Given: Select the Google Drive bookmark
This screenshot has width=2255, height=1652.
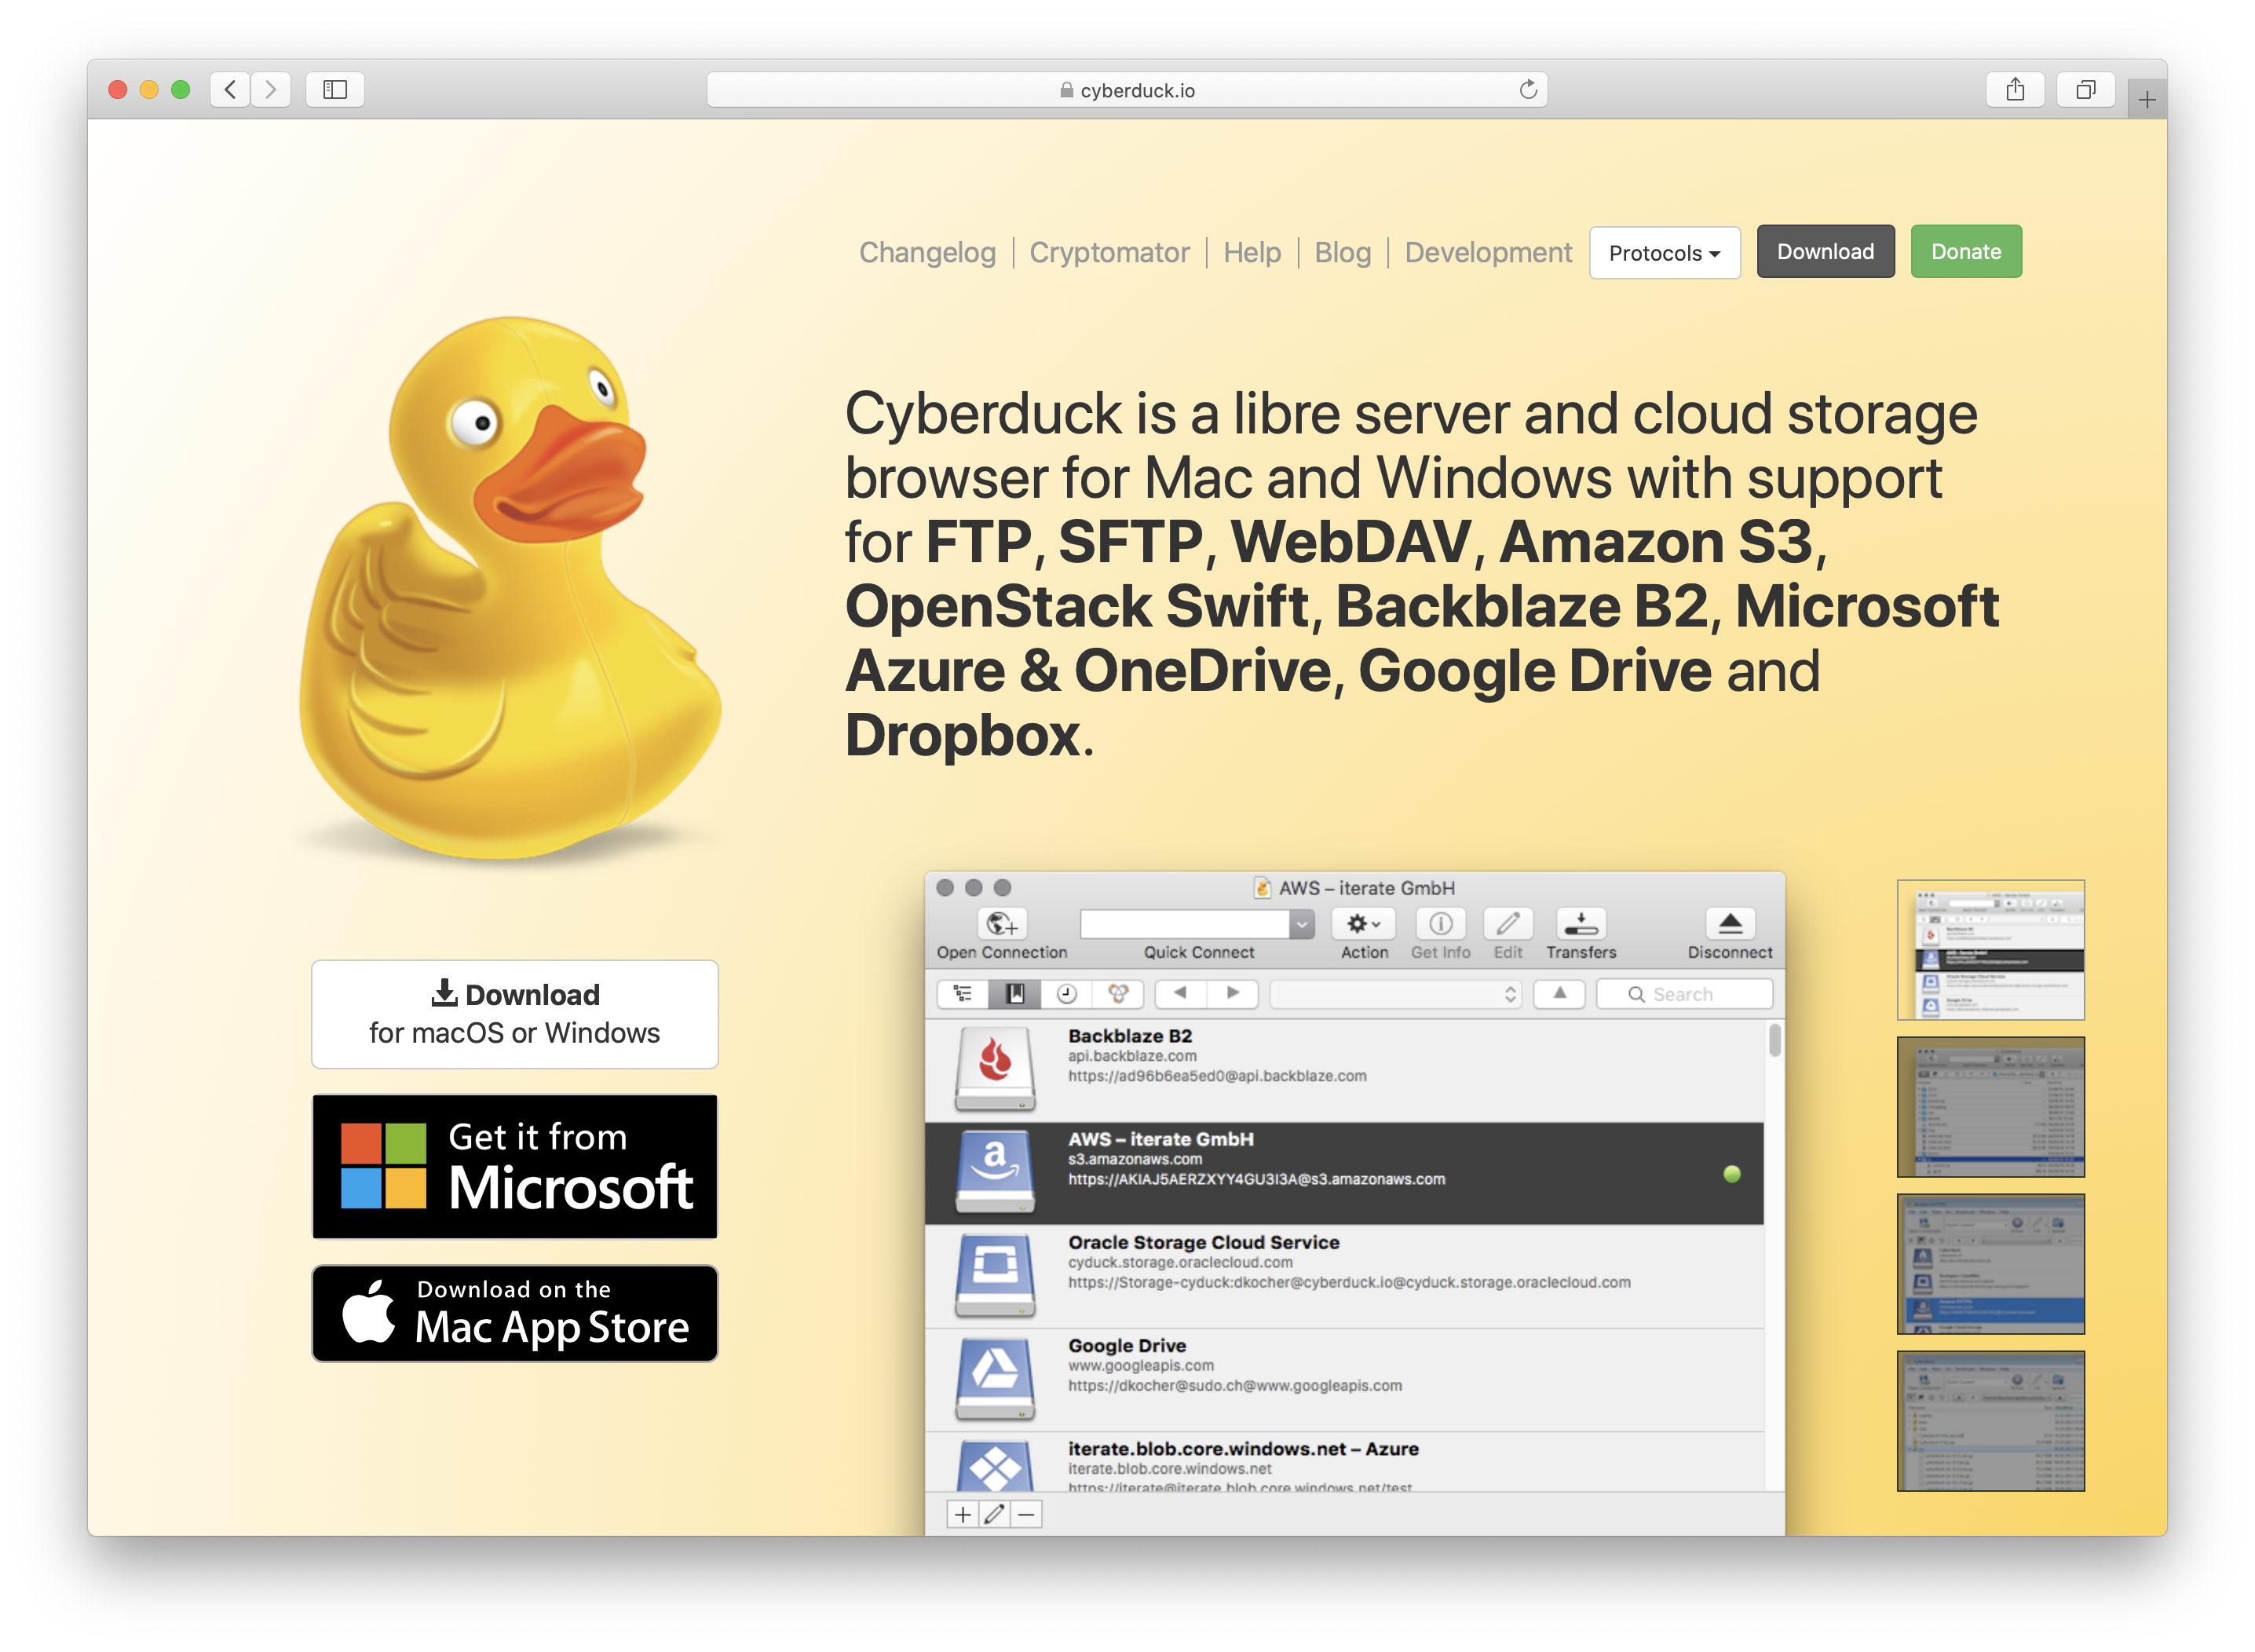Looking at the screenshot, I should click(1344, 1379).
